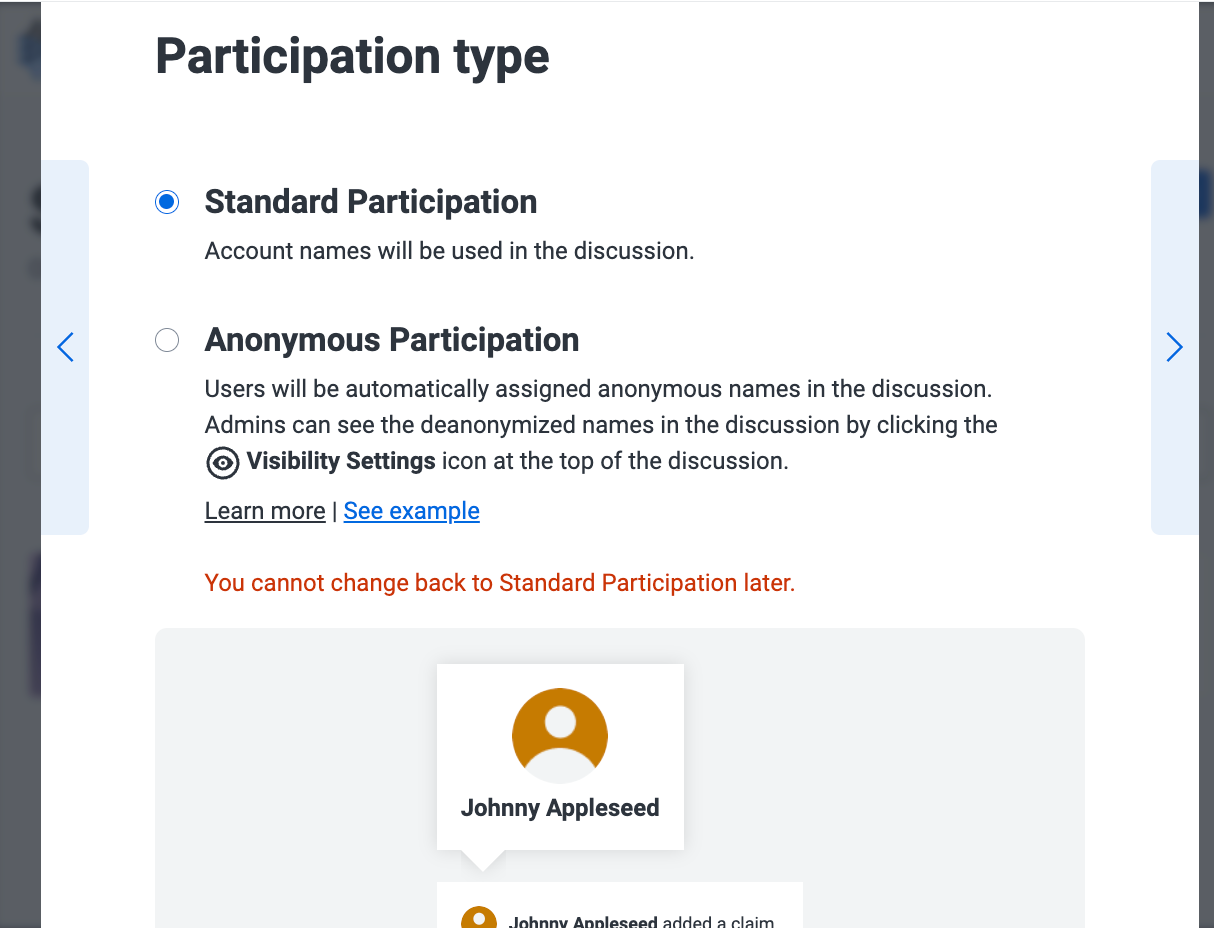
Task: Open the See example link
Action: click(x=411, y=511)
